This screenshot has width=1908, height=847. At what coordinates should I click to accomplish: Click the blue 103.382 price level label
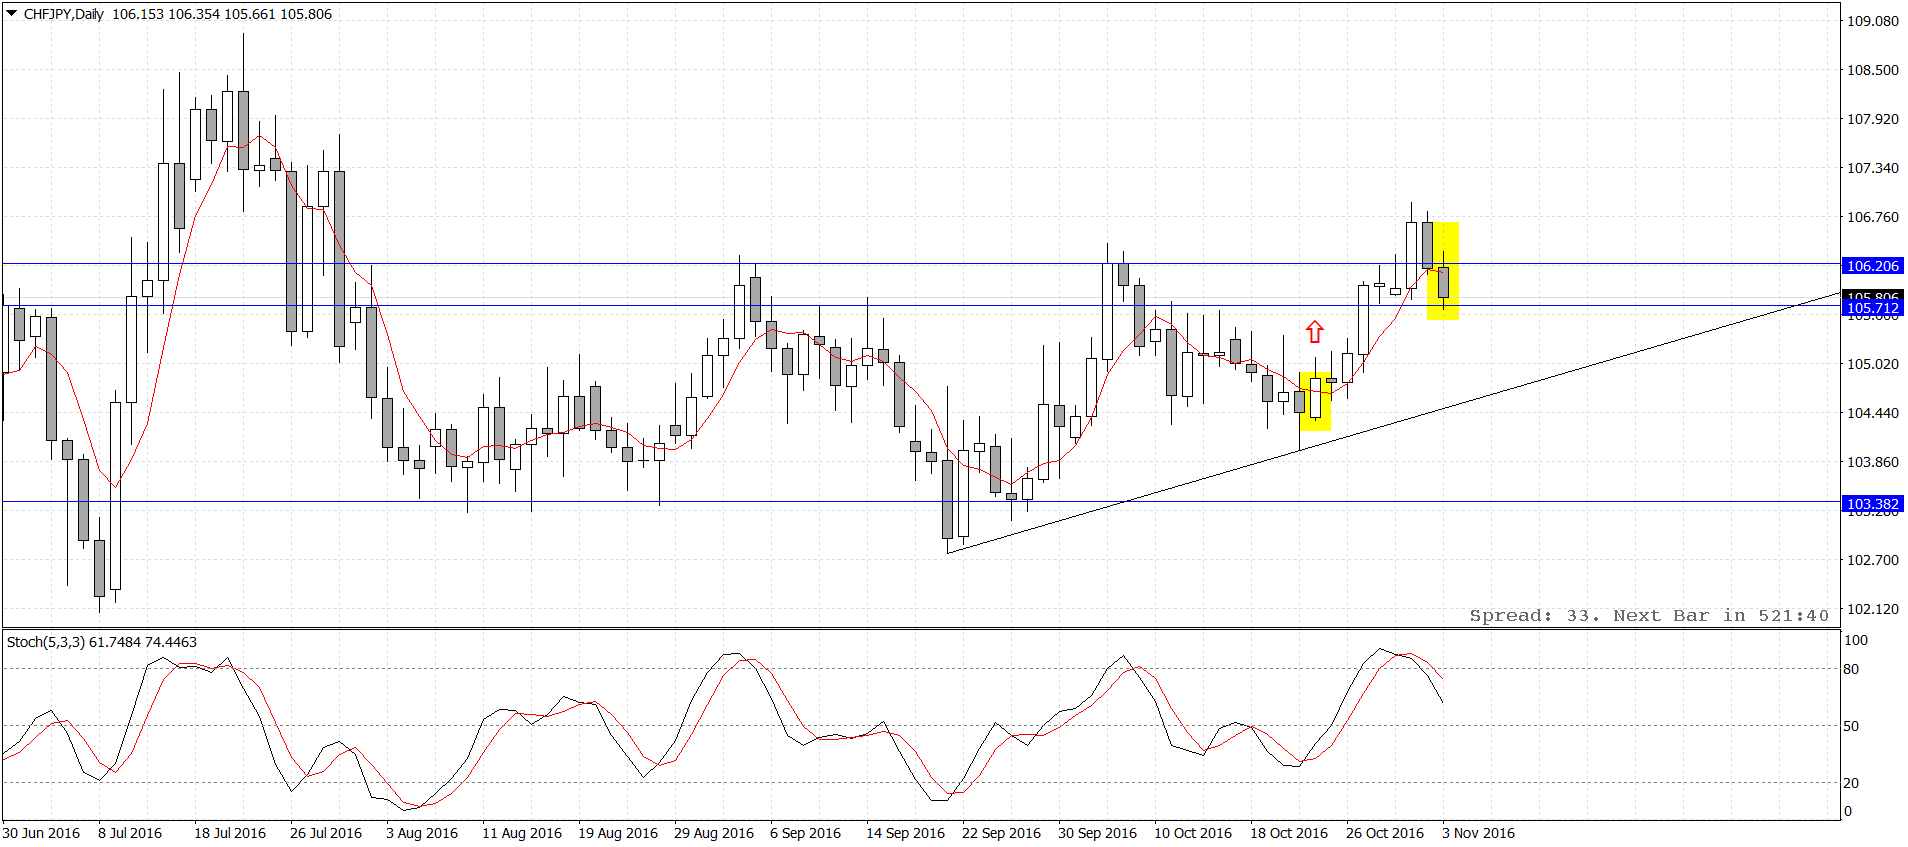(1873, 504)
